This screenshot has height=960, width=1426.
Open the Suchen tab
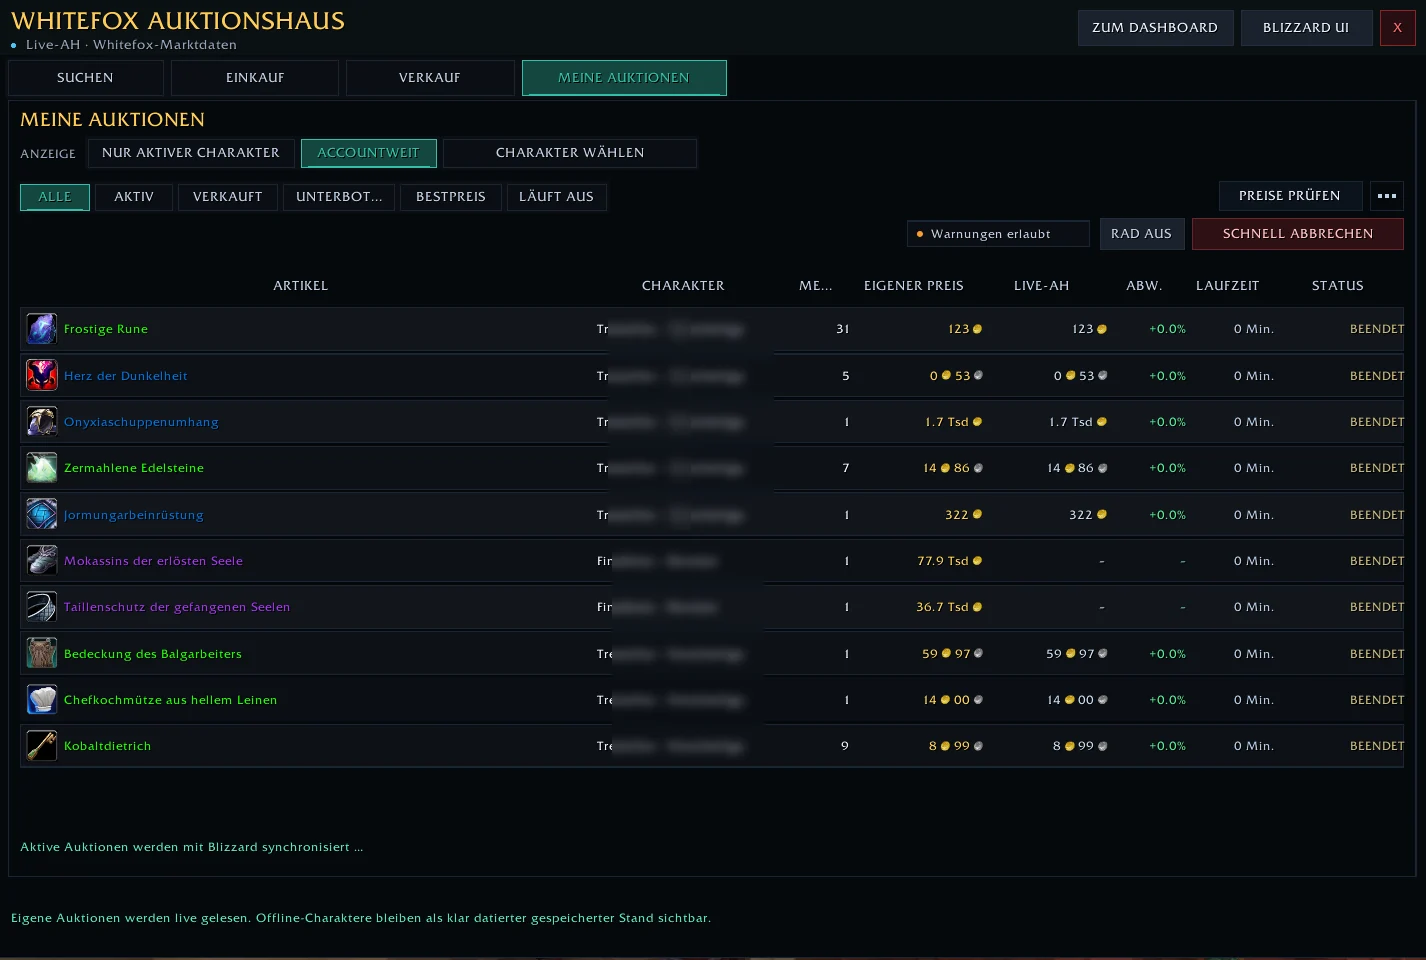85,78
